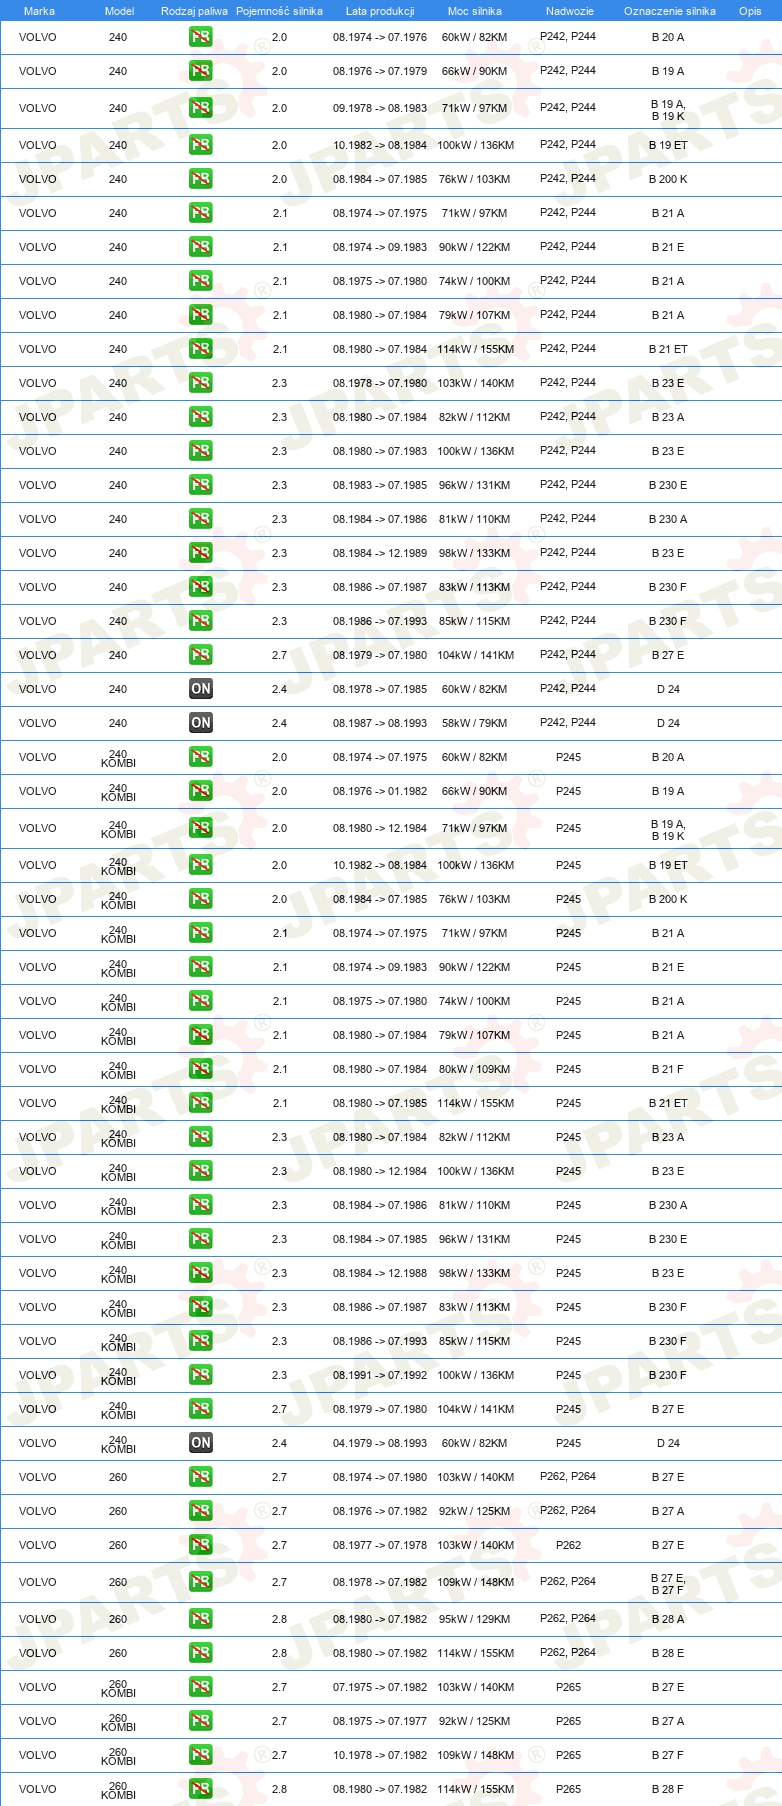Click the 10.1978 -> 07.1982 date range
Viewport: 782px width, 1806px height.
tap(380, 1755)
